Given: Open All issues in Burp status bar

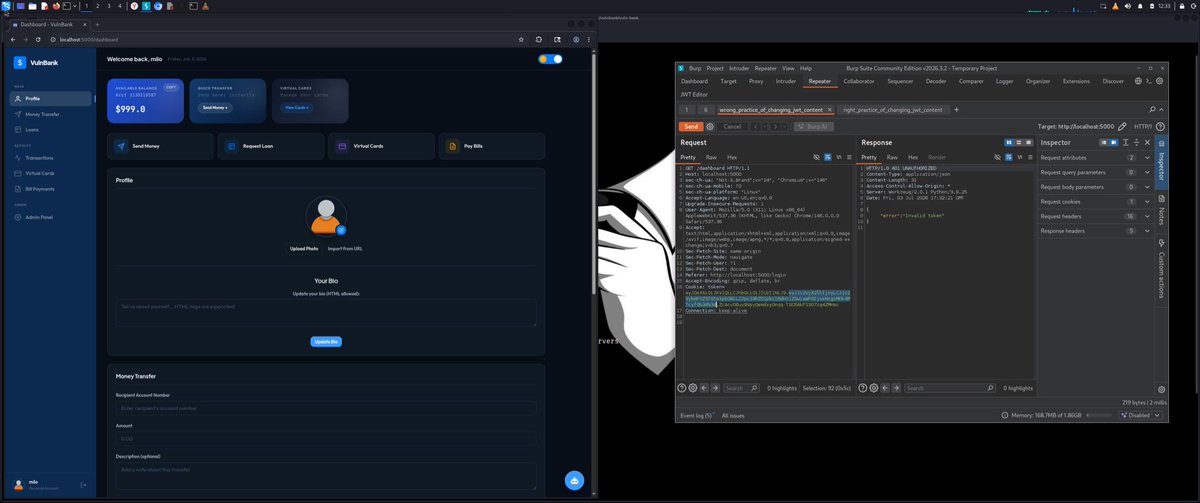Looking at the screenshot, I should coord(733,415).
